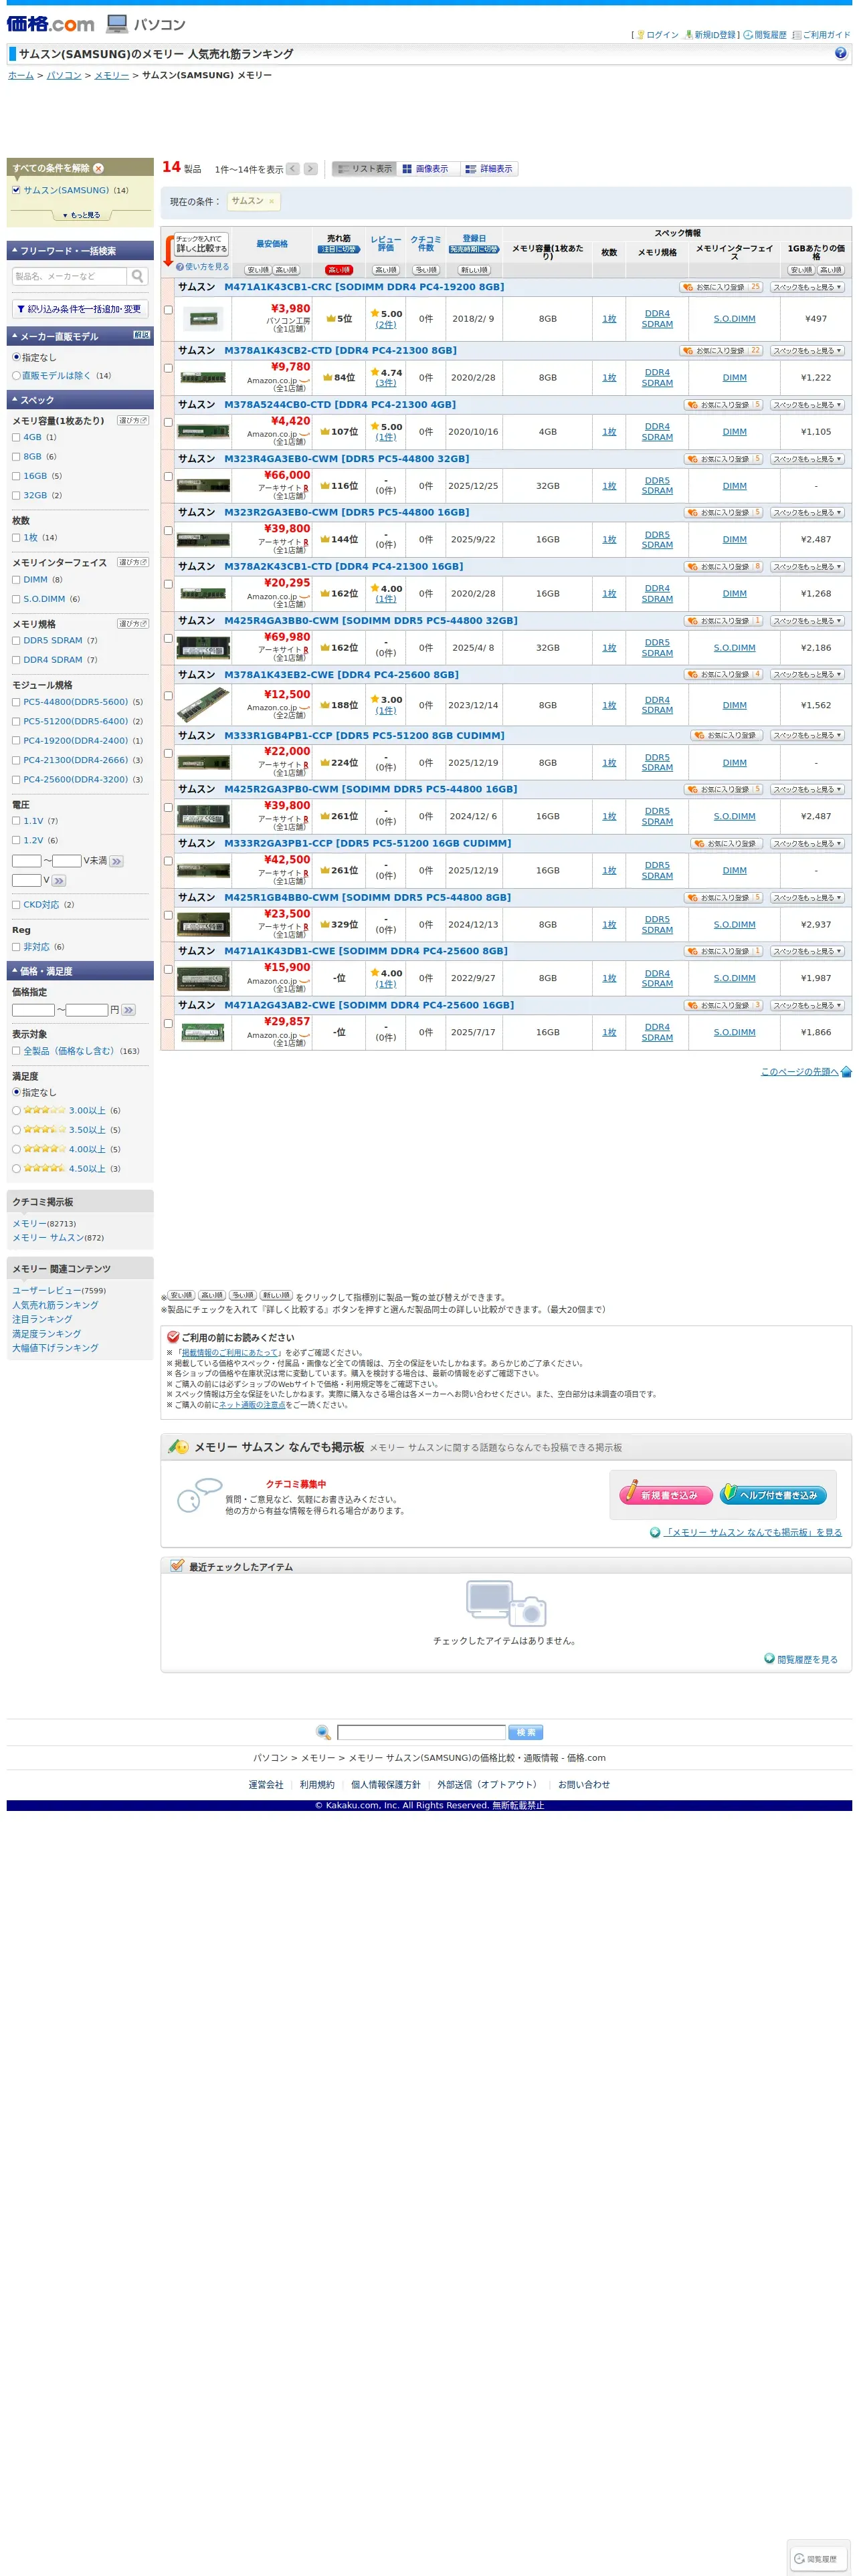Sort by 売れ筋 高い順 button
The image size is (859, 2576).
339,270
